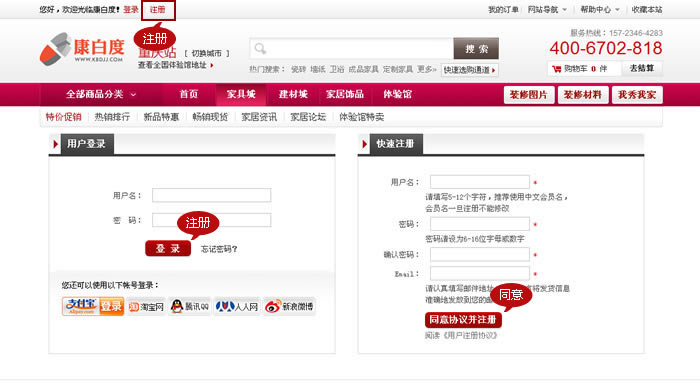The image size is (700, 381).
Task: Expand 全部商品分类 category menu
Action: [101, 94]
